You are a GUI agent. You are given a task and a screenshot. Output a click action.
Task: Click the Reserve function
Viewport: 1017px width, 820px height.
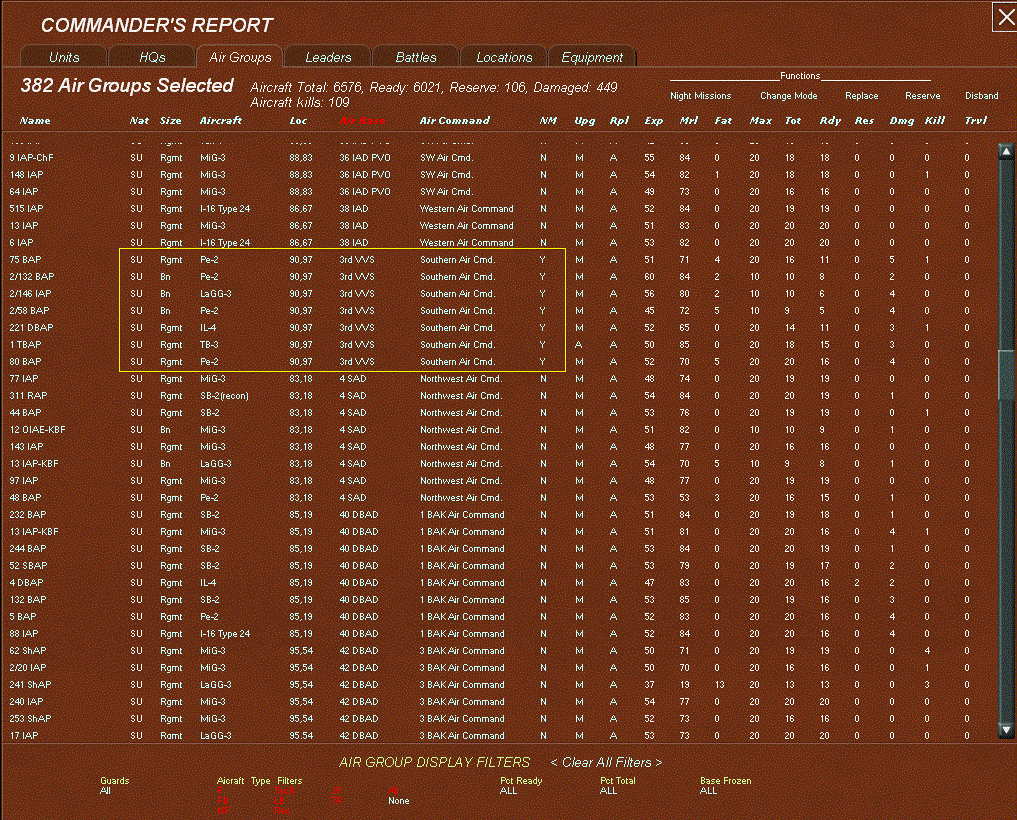pyautogui.click(x=922, y=95)
